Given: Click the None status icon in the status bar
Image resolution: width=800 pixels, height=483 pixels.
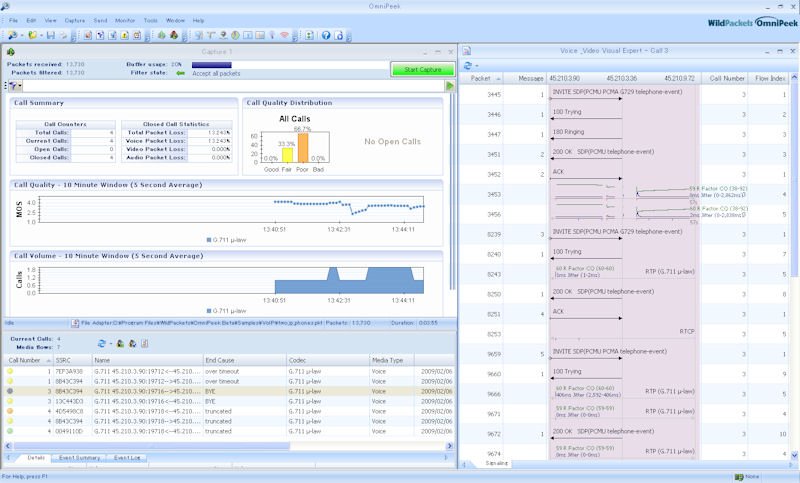Looking at the screenshot, I should (x=738, y=476).
